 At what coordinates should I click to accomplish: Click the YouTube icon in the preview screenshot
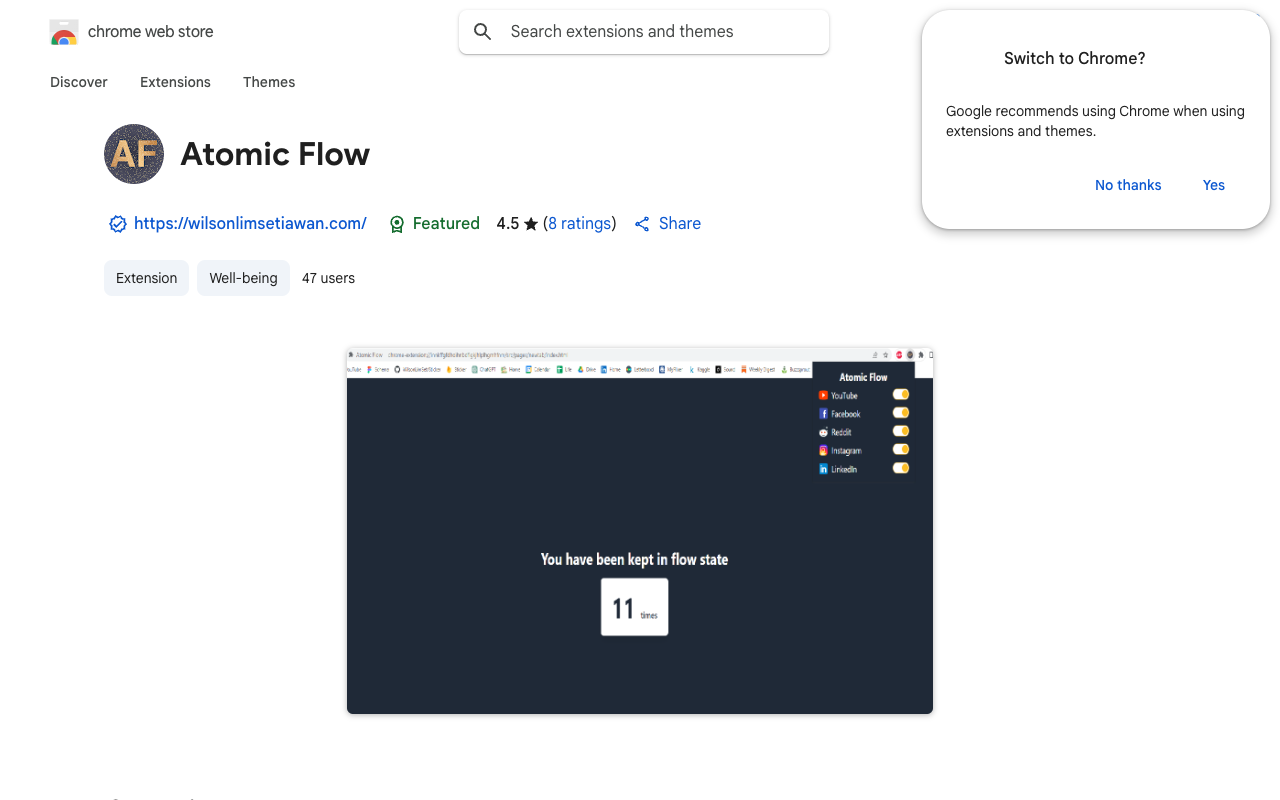point(823,395)
